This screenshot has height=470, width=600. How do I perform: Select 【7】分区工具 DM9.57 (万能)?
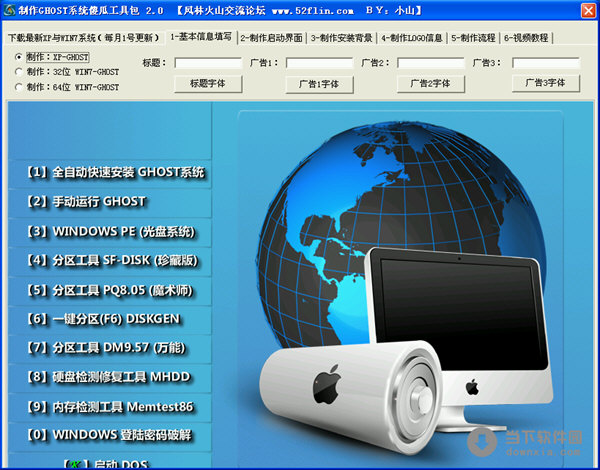(x=109, y=348)
